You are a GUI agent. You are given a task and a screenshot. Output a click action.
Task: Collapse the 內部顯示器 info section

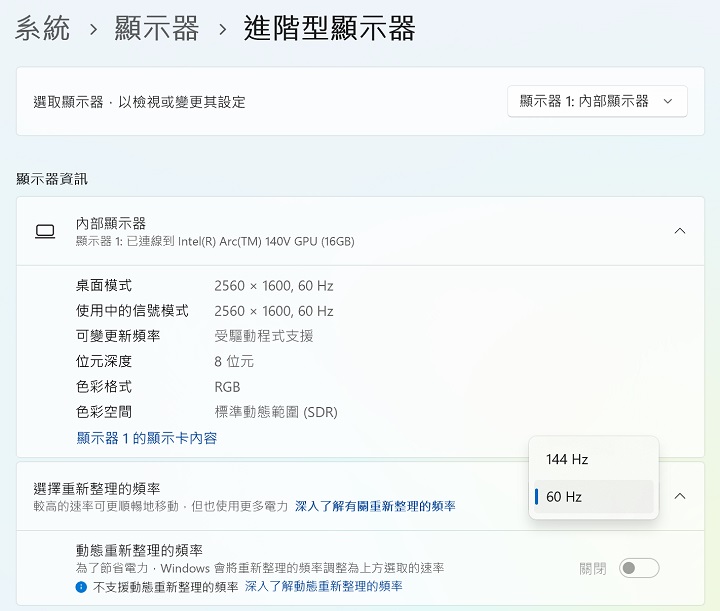point(680,231)
